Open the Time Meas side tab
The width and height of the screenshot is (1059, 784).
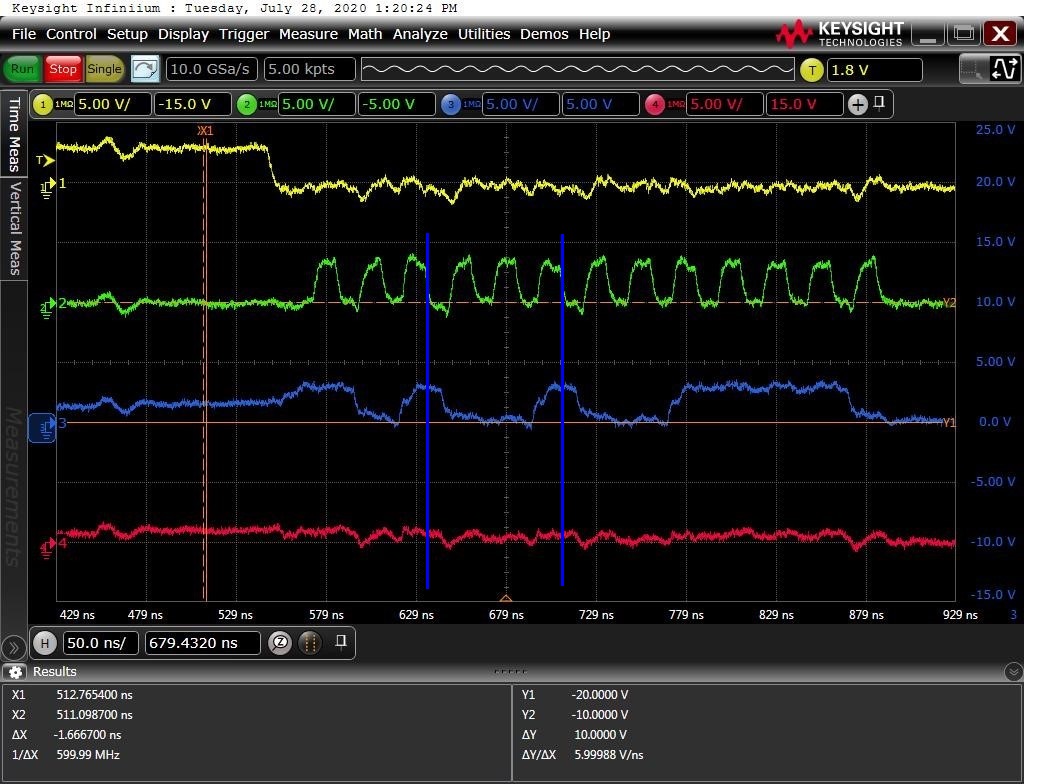(14, 133)
